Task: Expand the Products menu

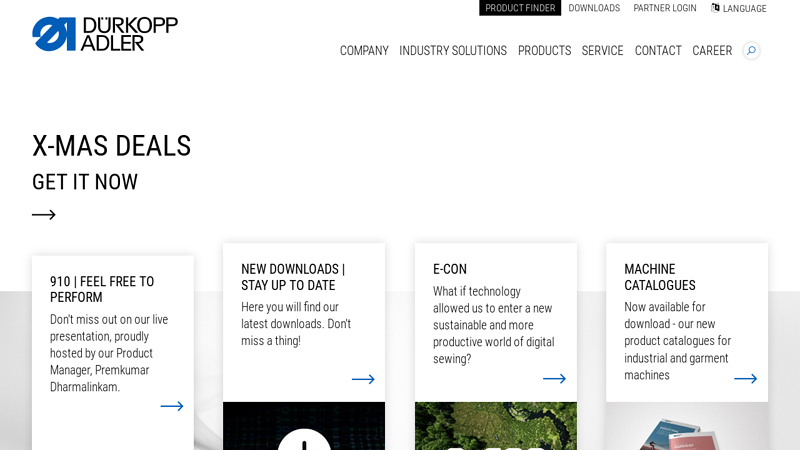Action: [544, 51]
